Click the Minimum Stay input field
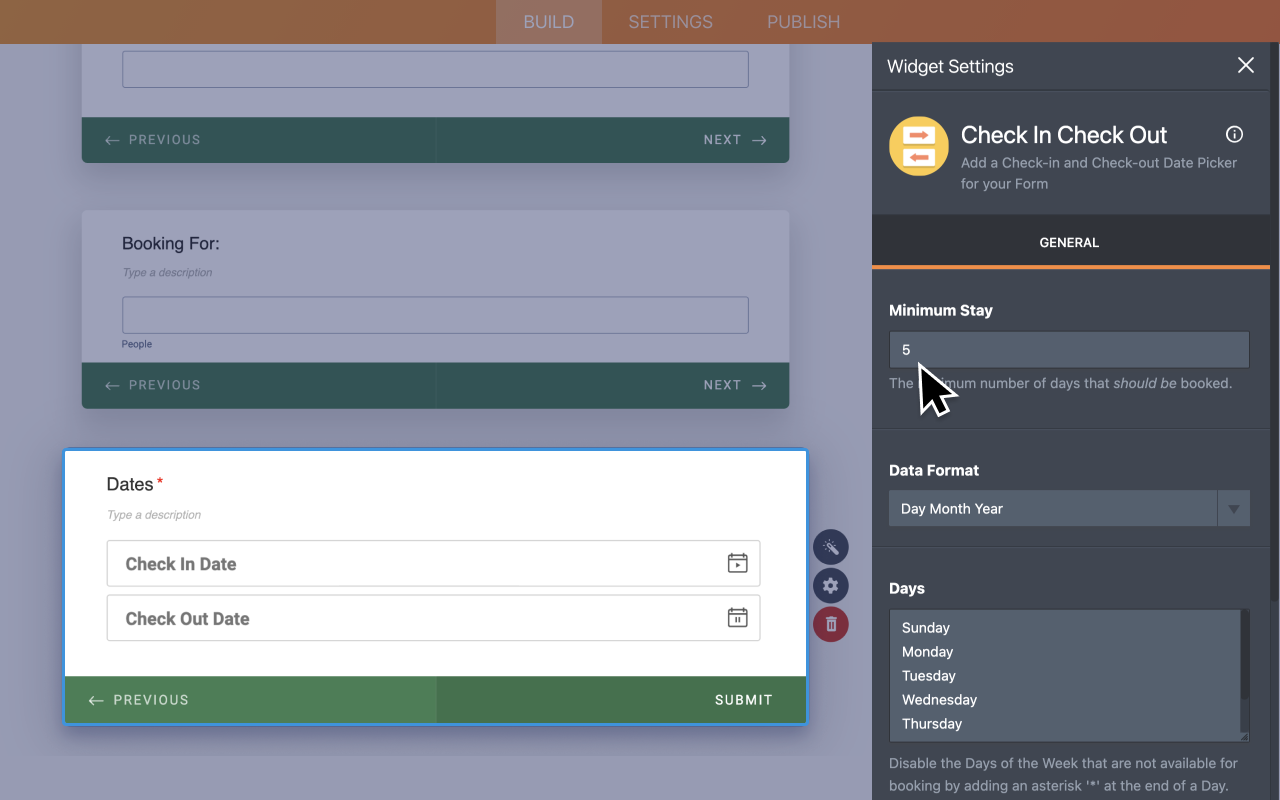The height and width of the screenshot is (800, 1280). [1068, 349]
